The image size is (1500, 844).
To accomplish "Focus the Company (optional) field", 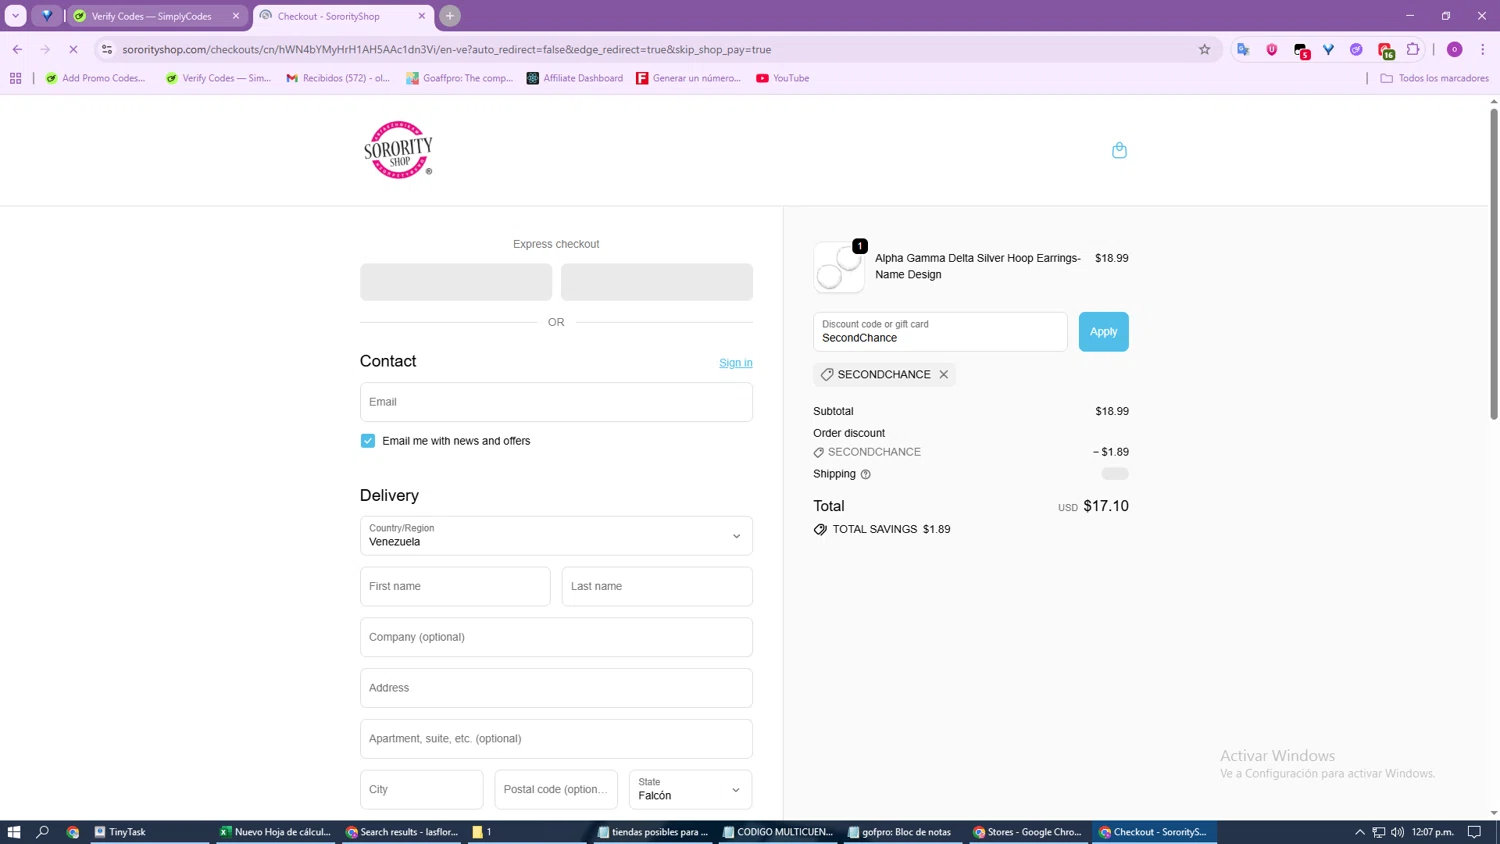I will [556, 637].
